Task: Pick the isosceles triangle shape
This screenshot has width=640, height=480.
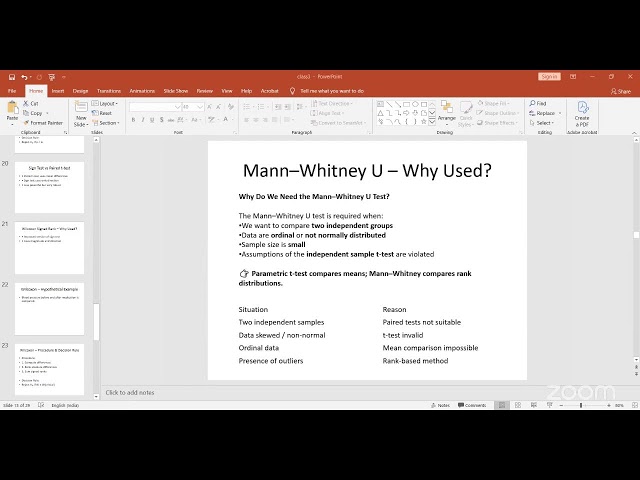Action: click(380, 113)
